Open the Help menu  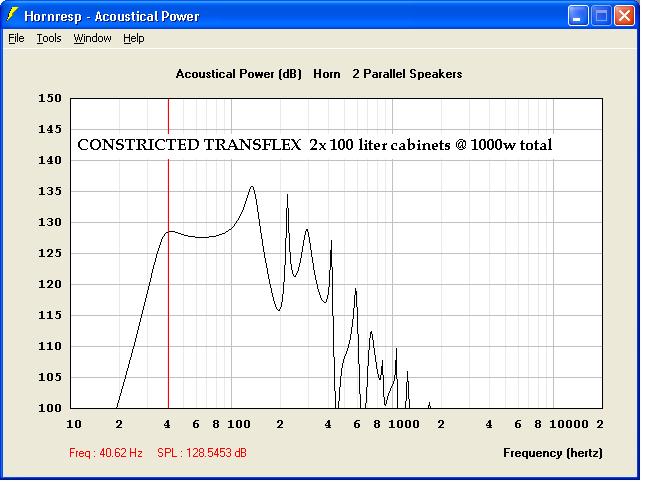click(134, 38)
